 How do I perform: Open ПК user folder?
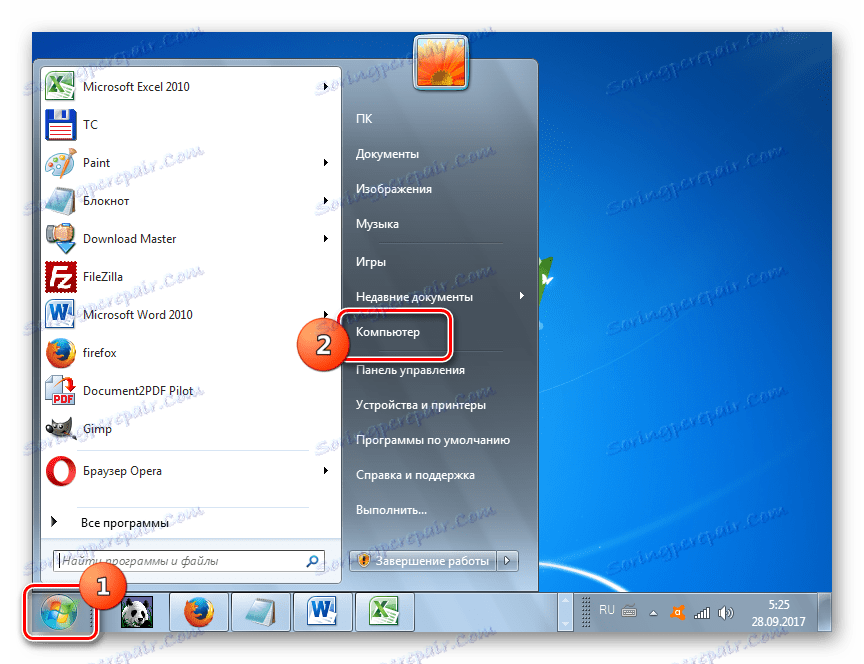(364, 119)
